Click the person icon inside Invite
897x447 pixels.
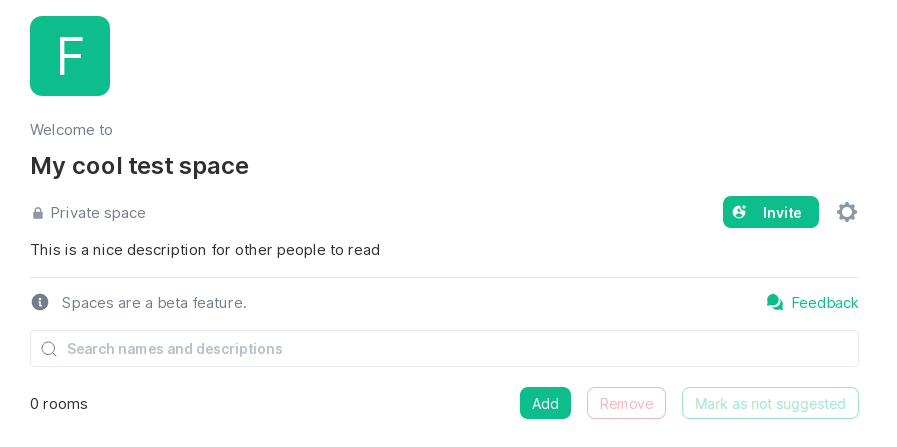(x=740, y=212)
